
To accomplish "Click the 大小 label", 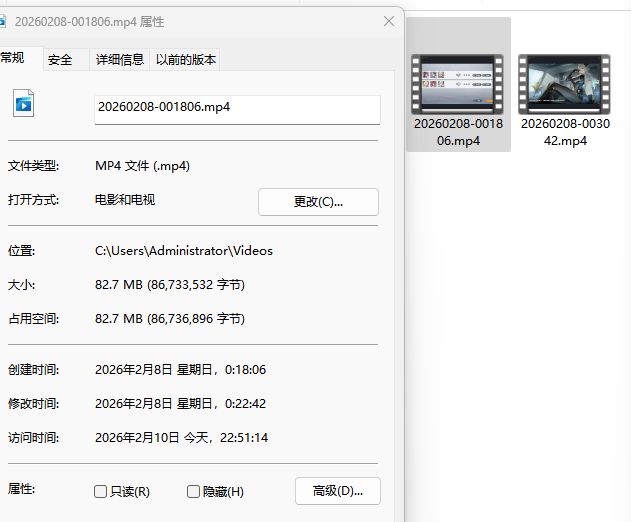I will click(21, 285).
